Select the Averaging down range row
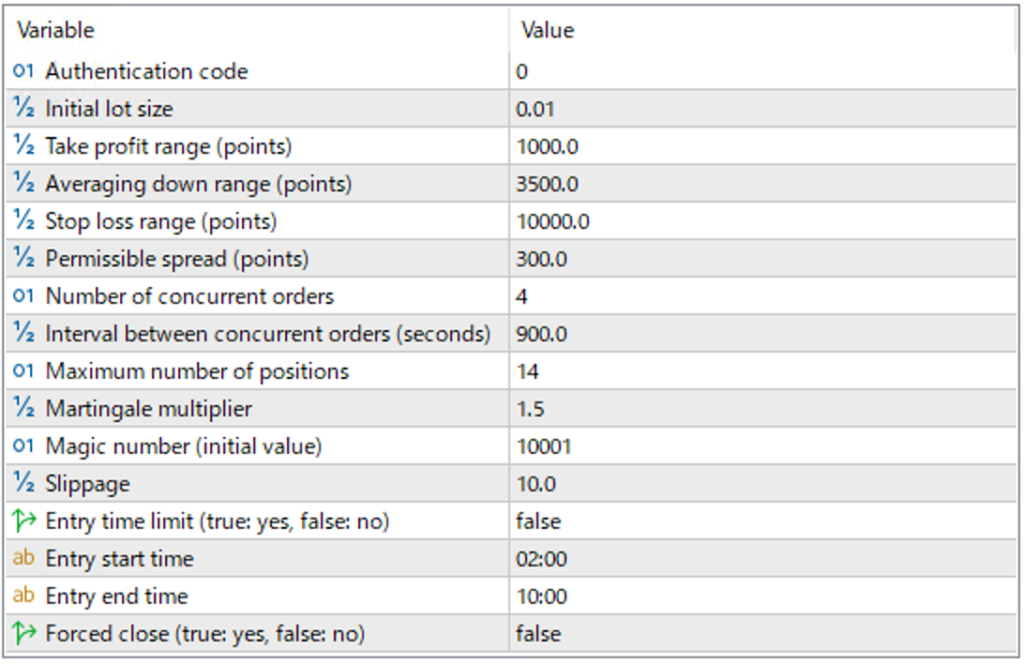 point(198,184)
